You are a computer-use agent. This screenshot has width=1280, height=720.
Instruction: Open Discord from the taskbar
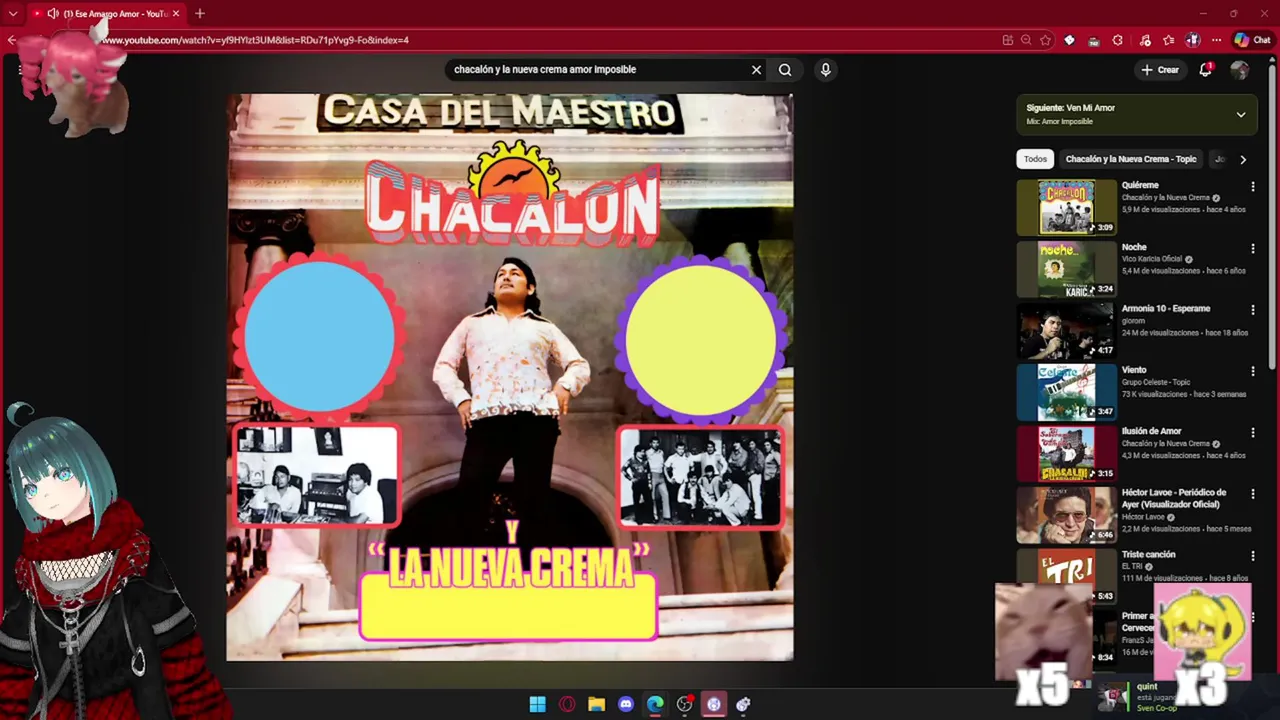click(626, 704)
